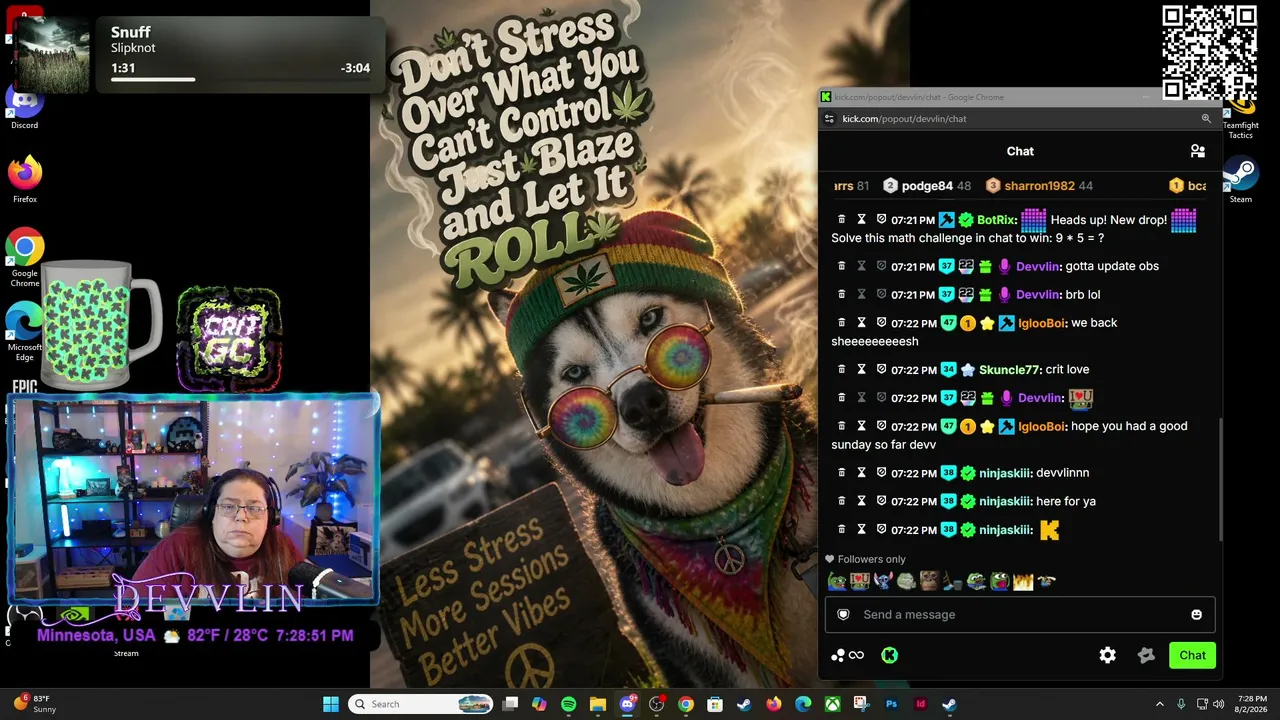Click the moderator splat icon beside Chat button

(x=1146, y=655)
